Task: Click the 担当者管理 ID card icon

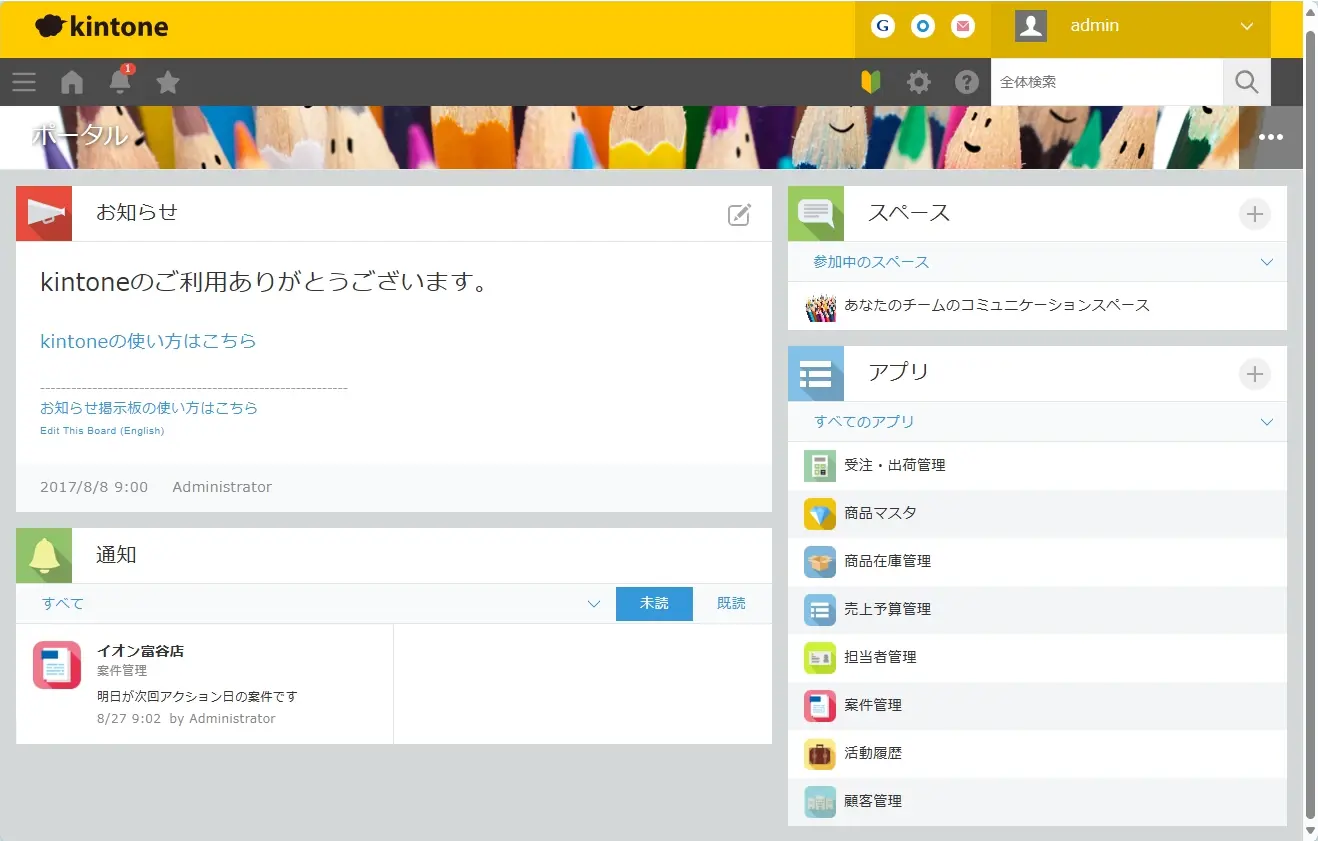Action: click(x=820, y=658)
